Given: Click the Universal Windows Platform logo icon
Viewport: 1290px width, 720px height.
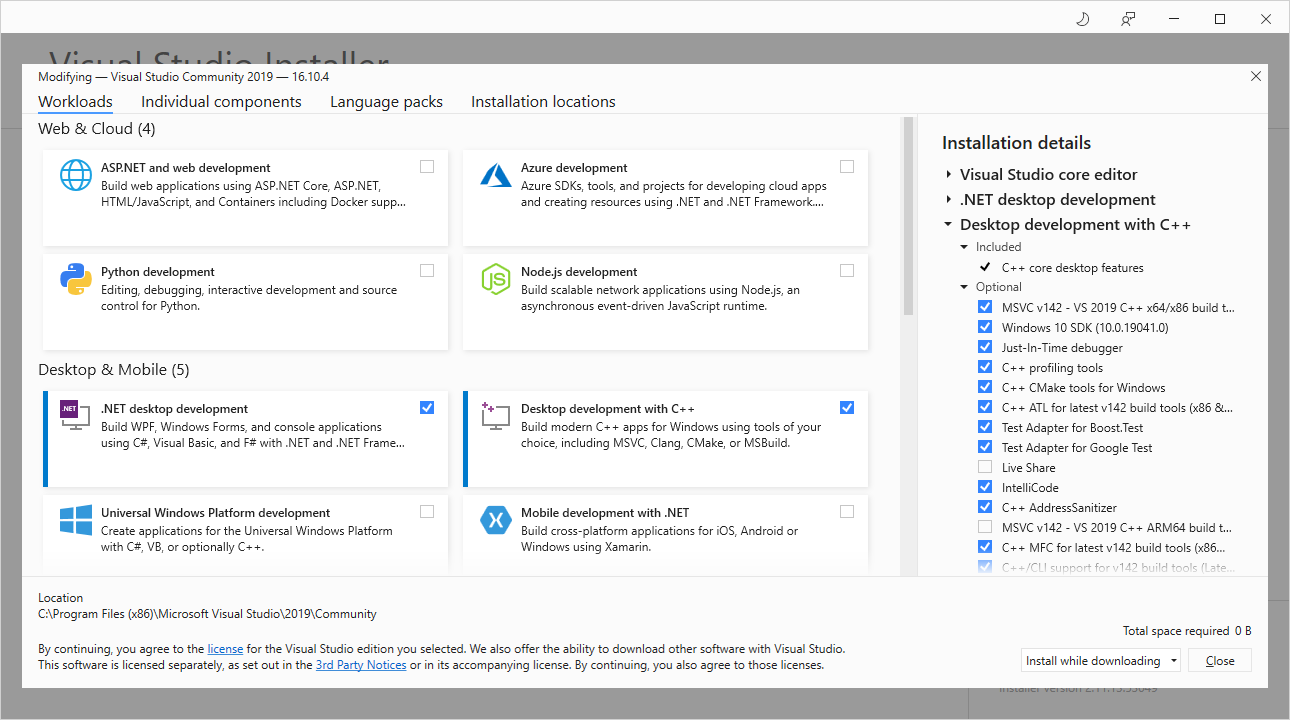Looking at the screenshot, I should click(76, 520).
